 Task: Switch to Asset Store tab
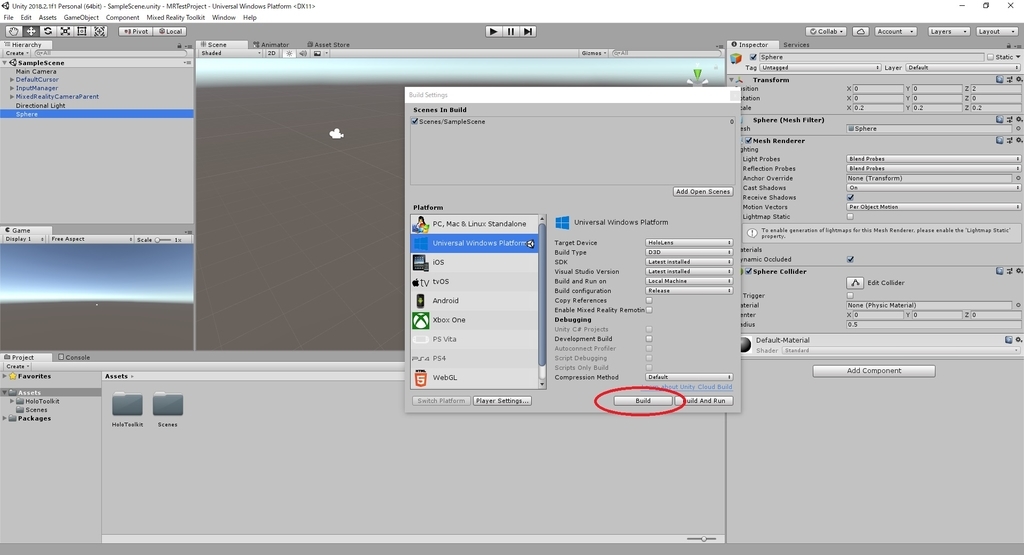click(x=328, y=45)
